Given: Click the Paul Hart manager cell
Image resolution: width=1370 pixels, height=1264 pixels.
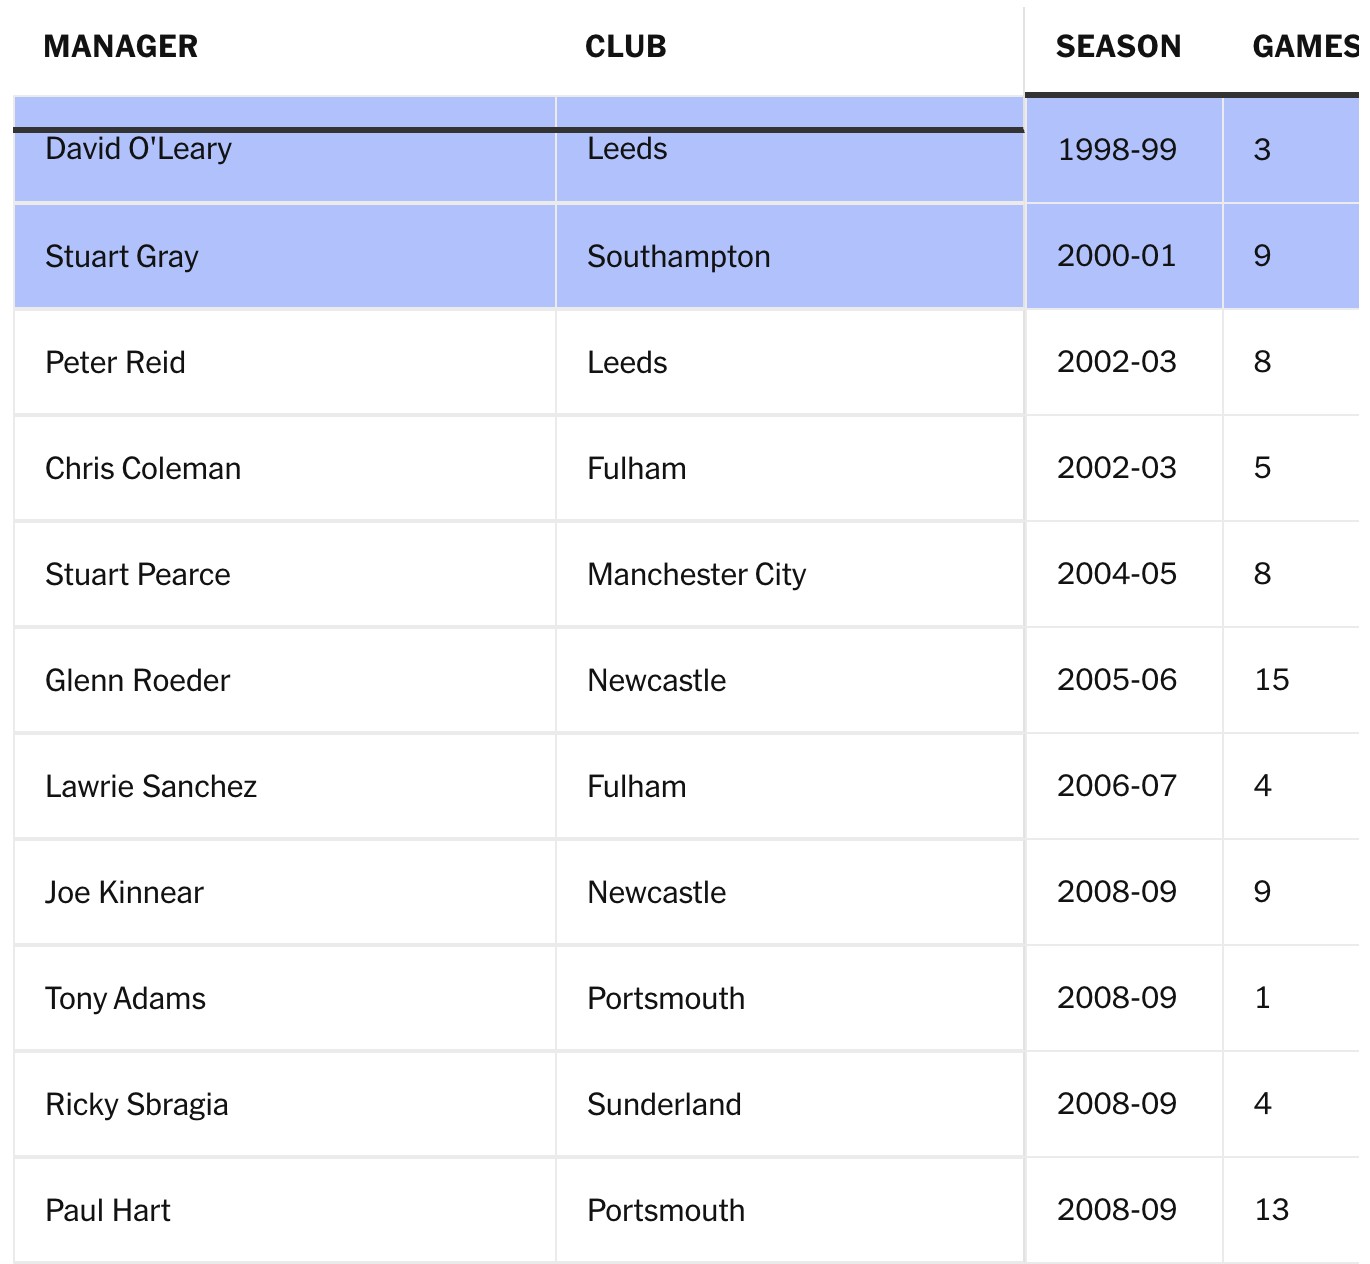Looking at the screenshot, I should pos(108,1211).
